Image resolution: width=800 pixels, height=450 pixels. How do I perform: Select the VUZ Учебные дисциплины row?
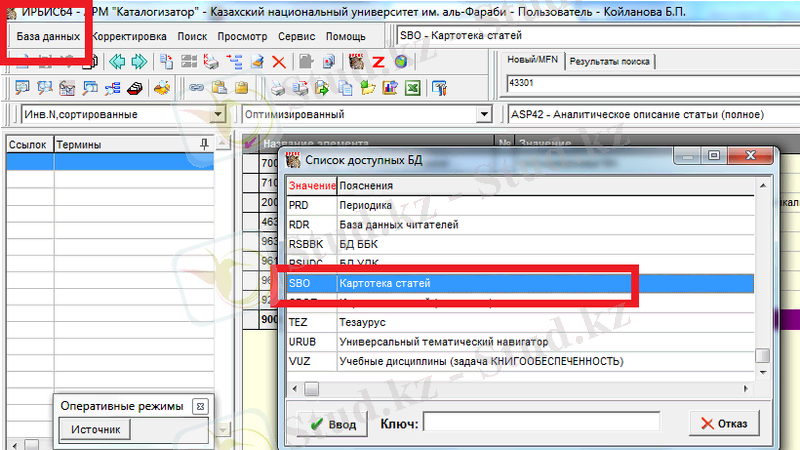520,361
